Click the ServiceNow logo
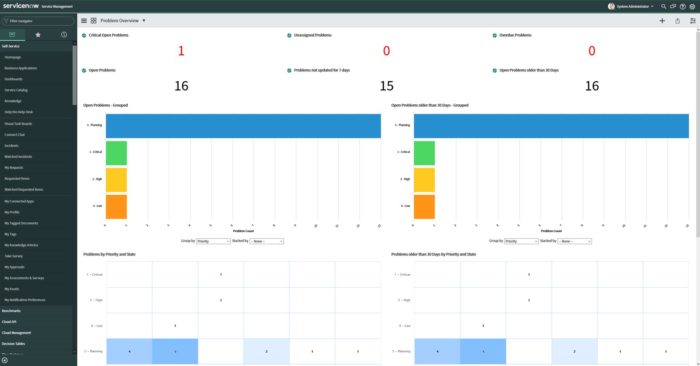700x366 pixels. click(x=21, y=6)
